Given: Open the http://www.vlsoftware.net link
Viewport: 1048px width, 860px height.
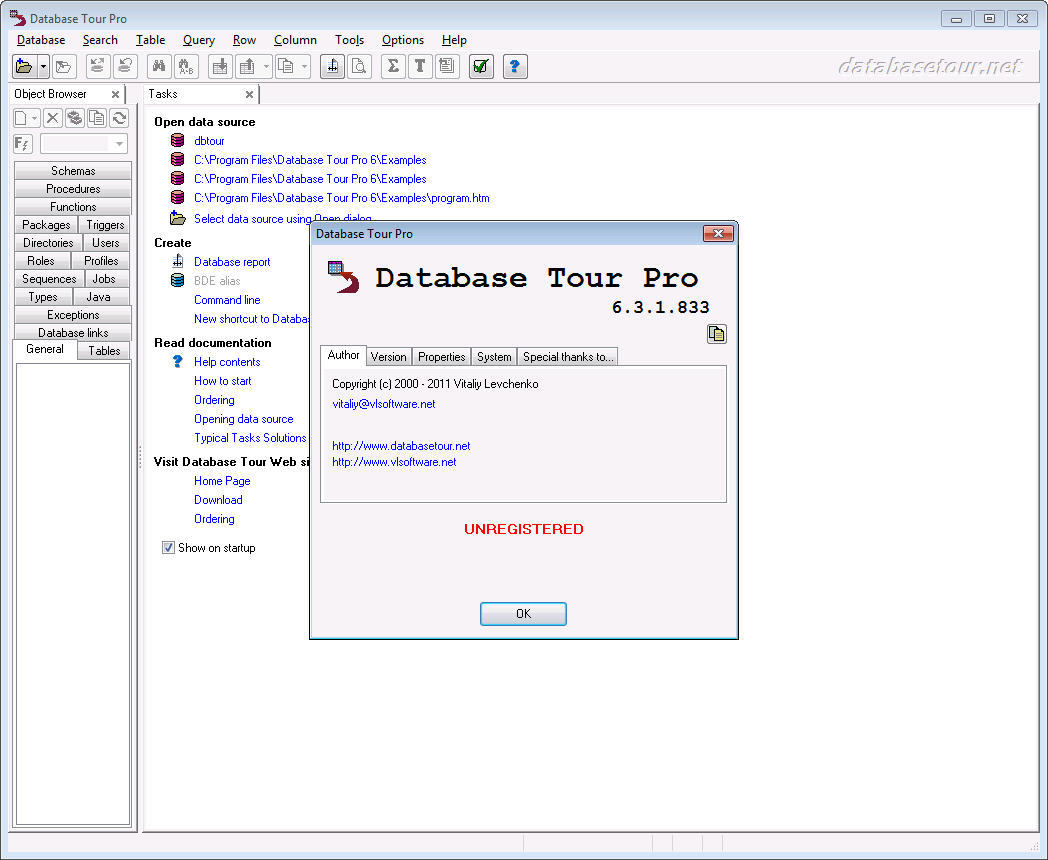Looking at the screenshot, I should pyautogui.click(x=394, y=462).
